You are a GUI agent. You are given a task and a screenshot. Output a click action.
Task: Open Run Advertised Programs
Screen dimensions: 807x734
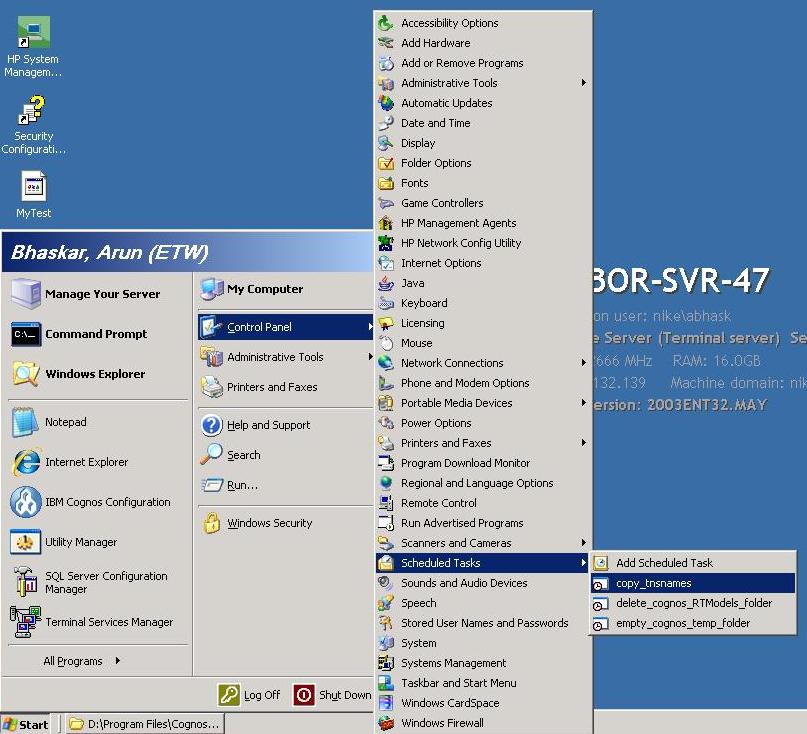483,523
